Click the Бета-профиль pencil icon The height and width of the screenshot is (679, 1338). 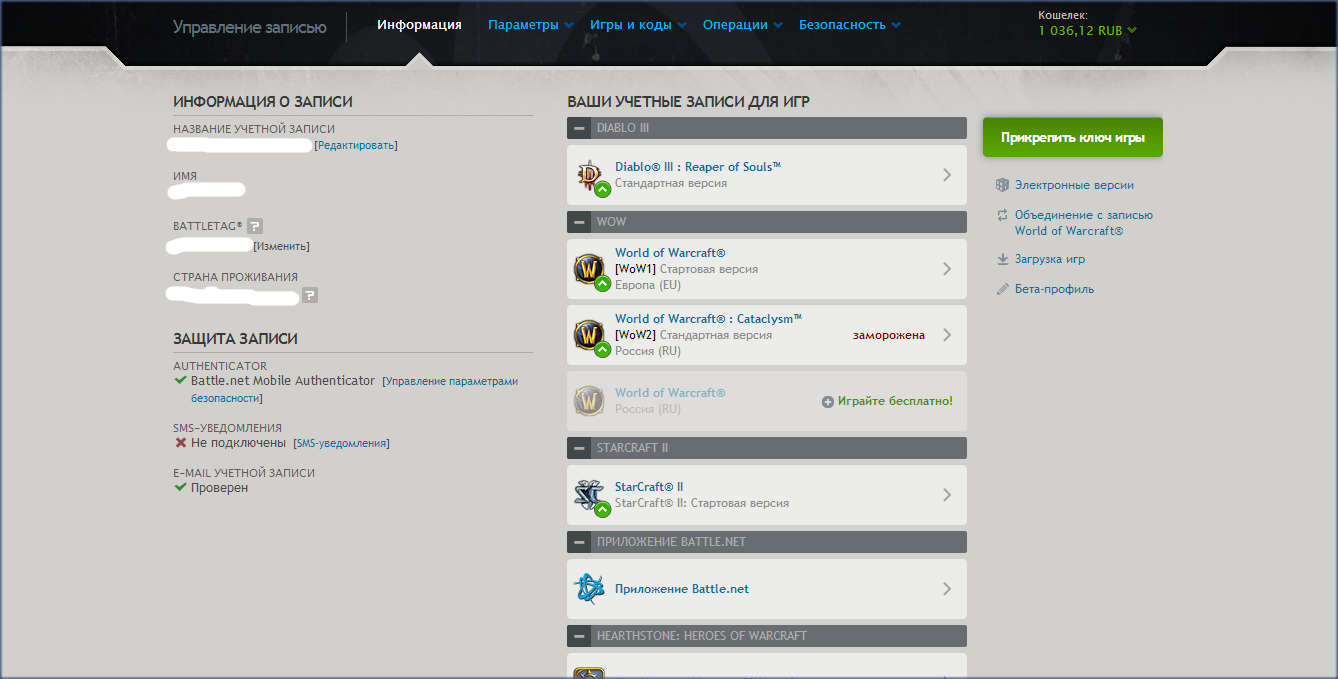pyautogui.click(x=1003, y=289)
